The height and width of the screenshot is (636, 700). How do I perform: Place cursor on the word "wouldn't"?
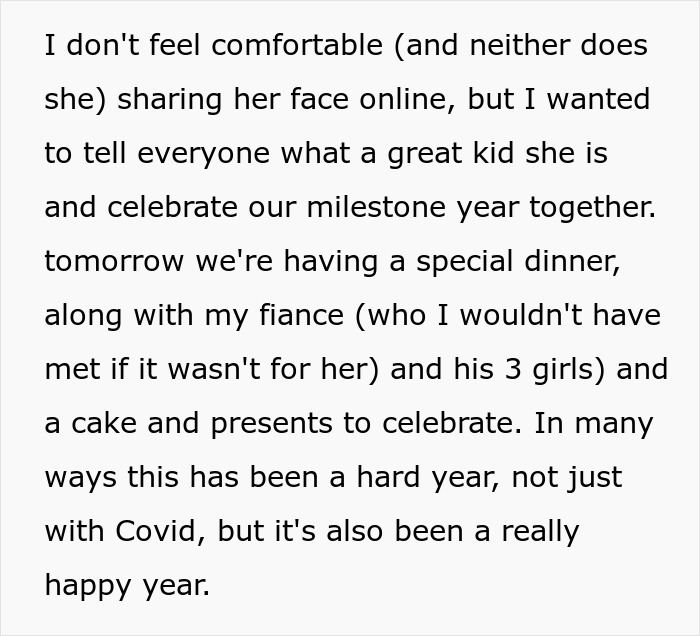click(527, 316)
